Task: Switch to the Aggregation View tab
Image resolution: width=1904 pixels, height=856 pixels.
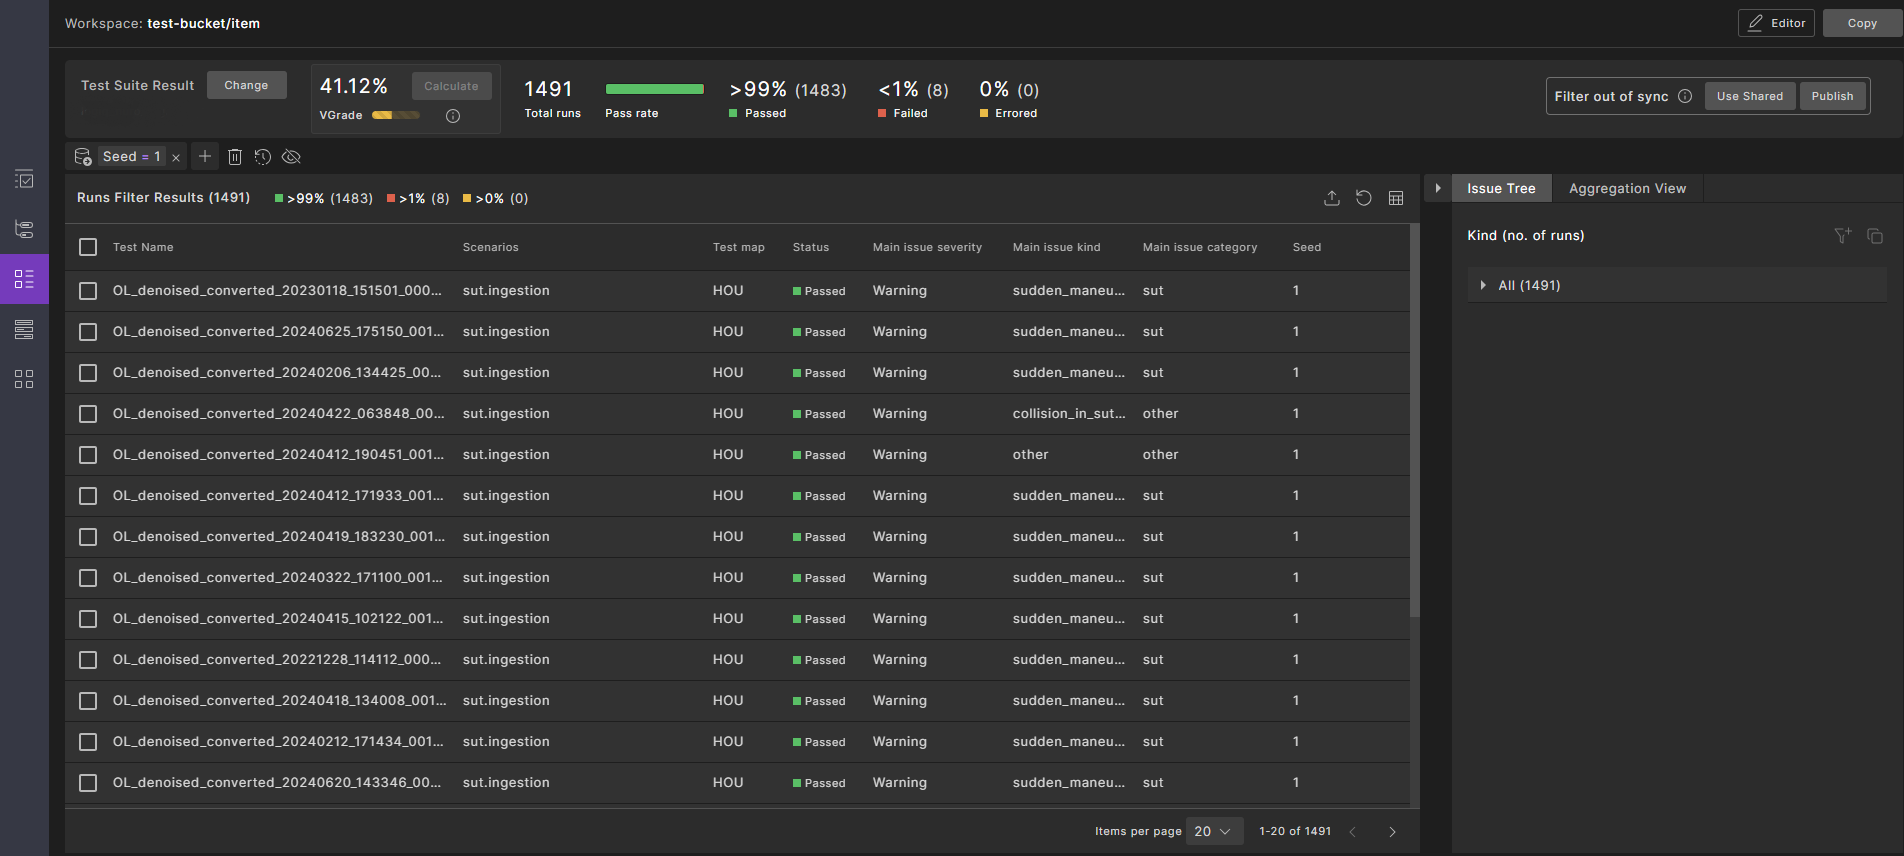Action: (1627, 188)
